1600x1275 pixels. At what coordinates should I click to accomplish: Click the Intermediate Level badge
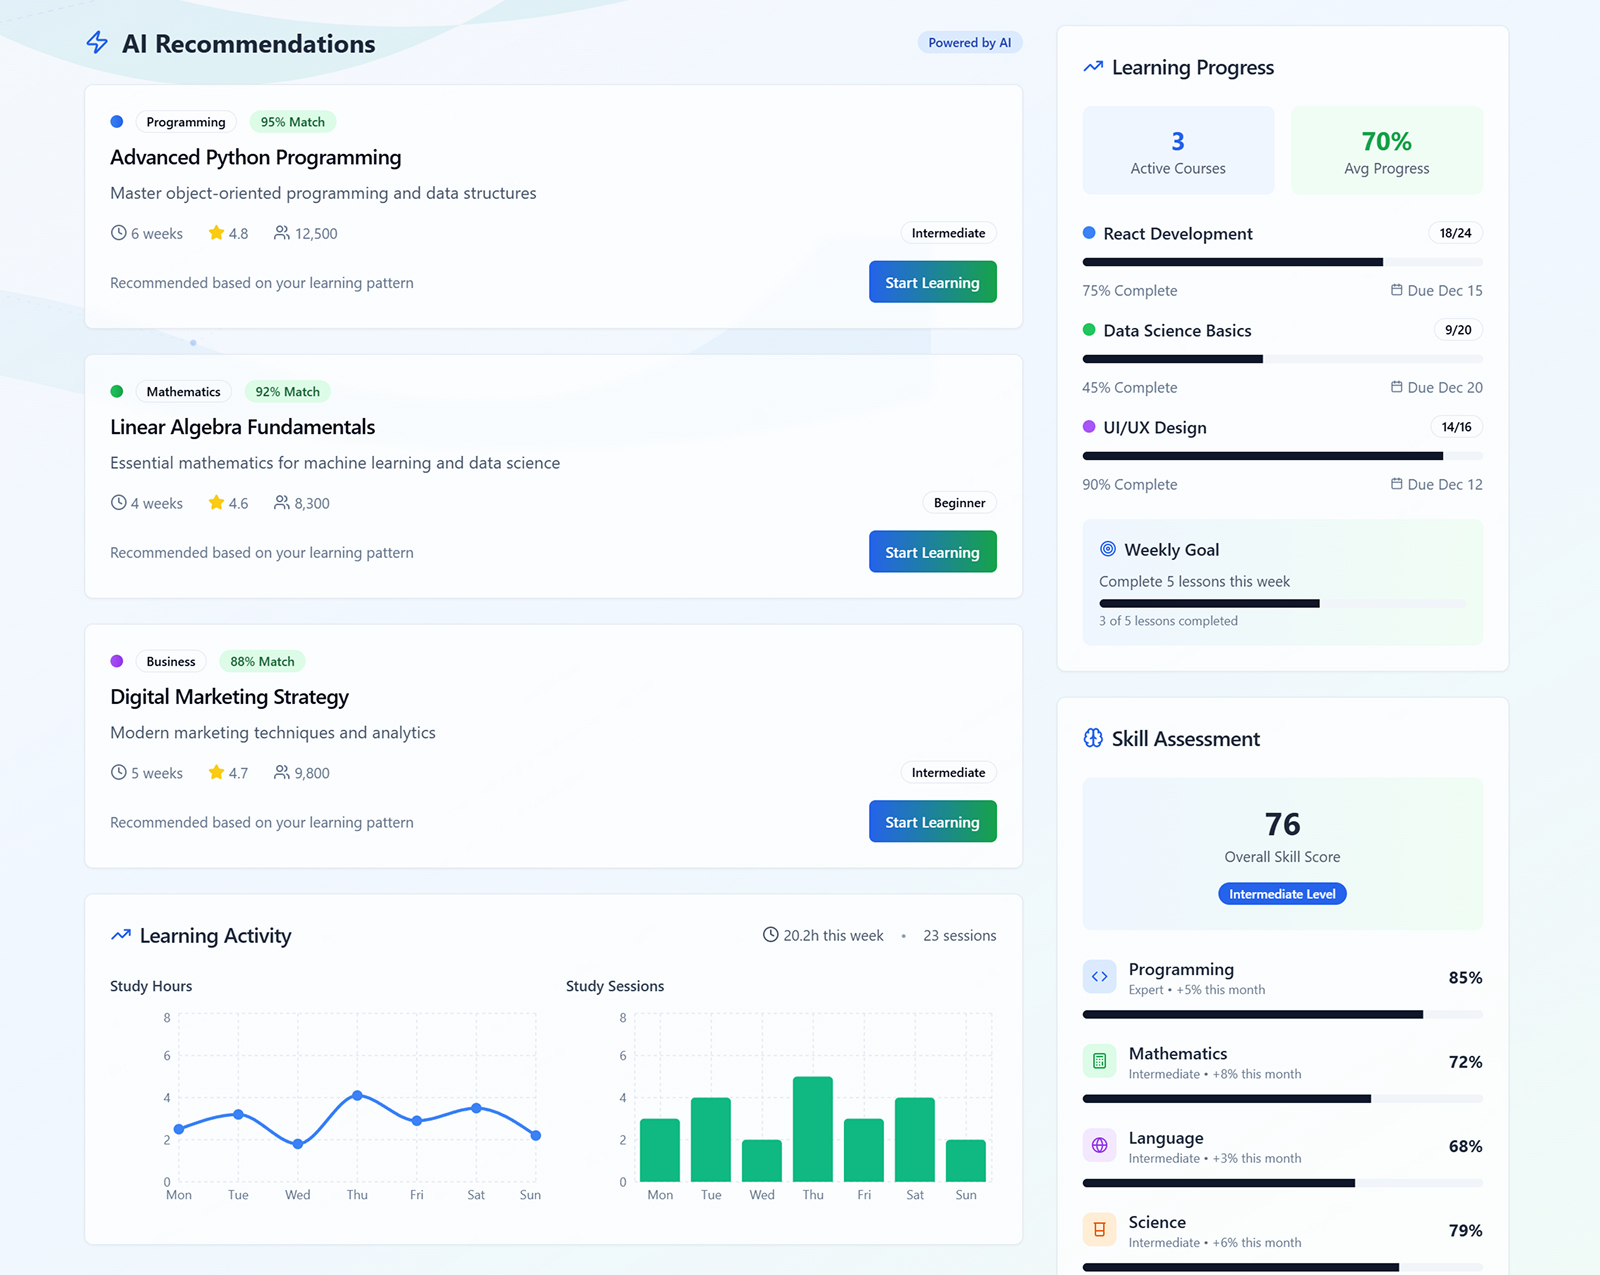tap(1281, 894)
